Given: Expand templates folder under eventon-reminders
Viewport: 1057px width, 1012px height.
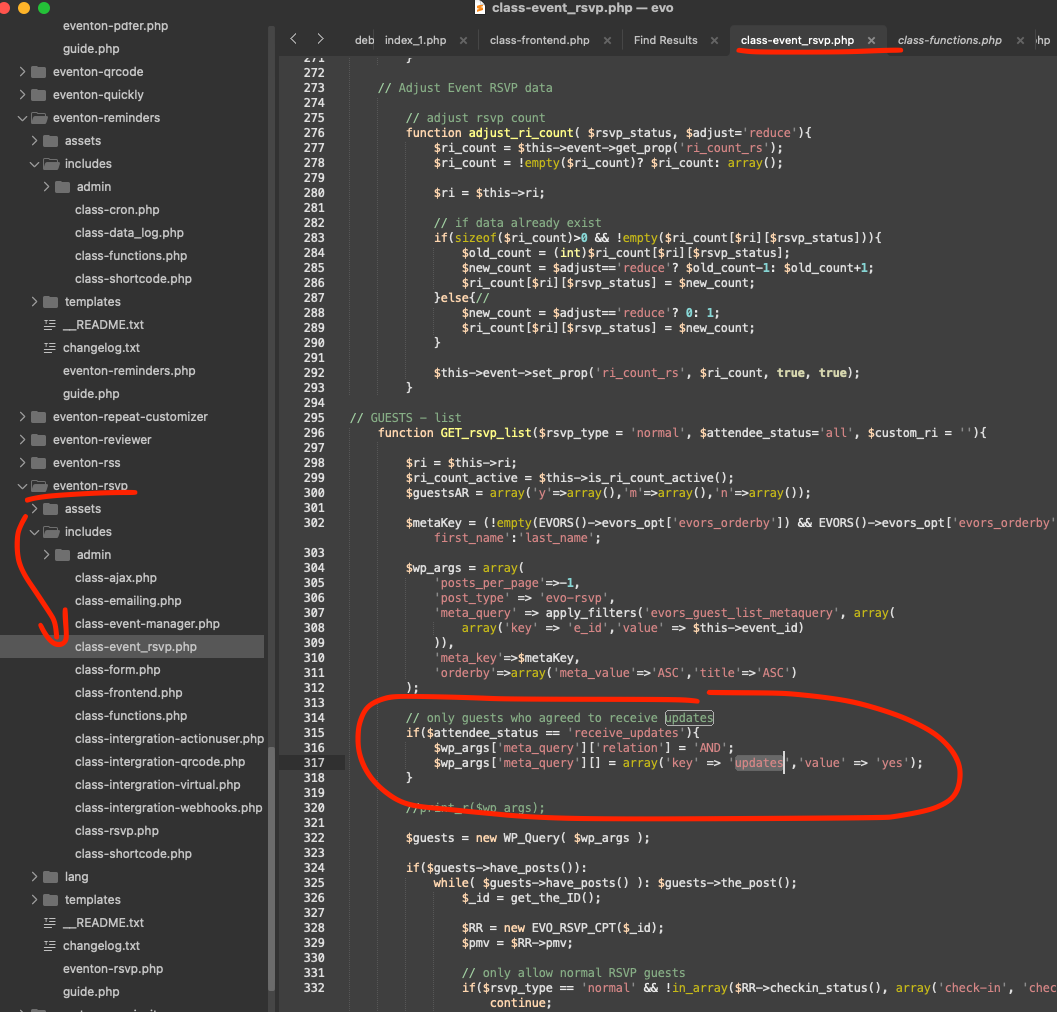Looking at the screenshot, I should (x=34, y=302).
